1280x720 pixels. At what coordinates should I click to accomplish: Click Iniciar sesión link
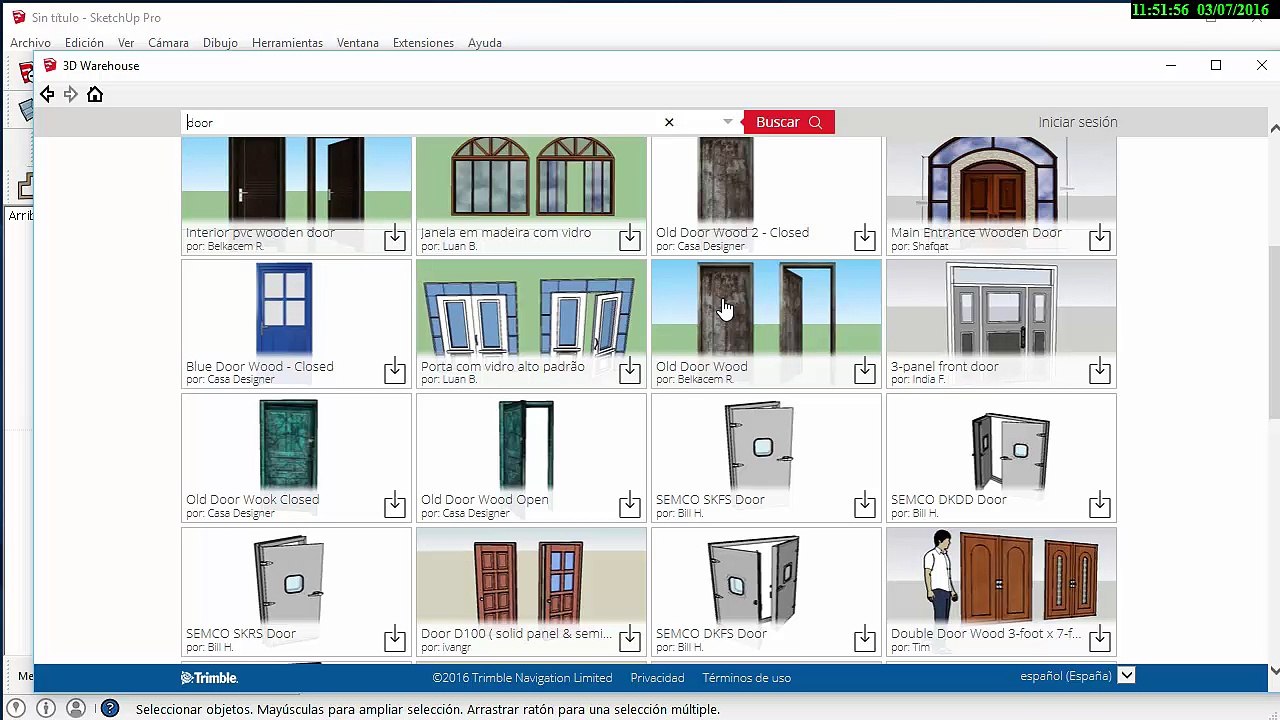1077,122
